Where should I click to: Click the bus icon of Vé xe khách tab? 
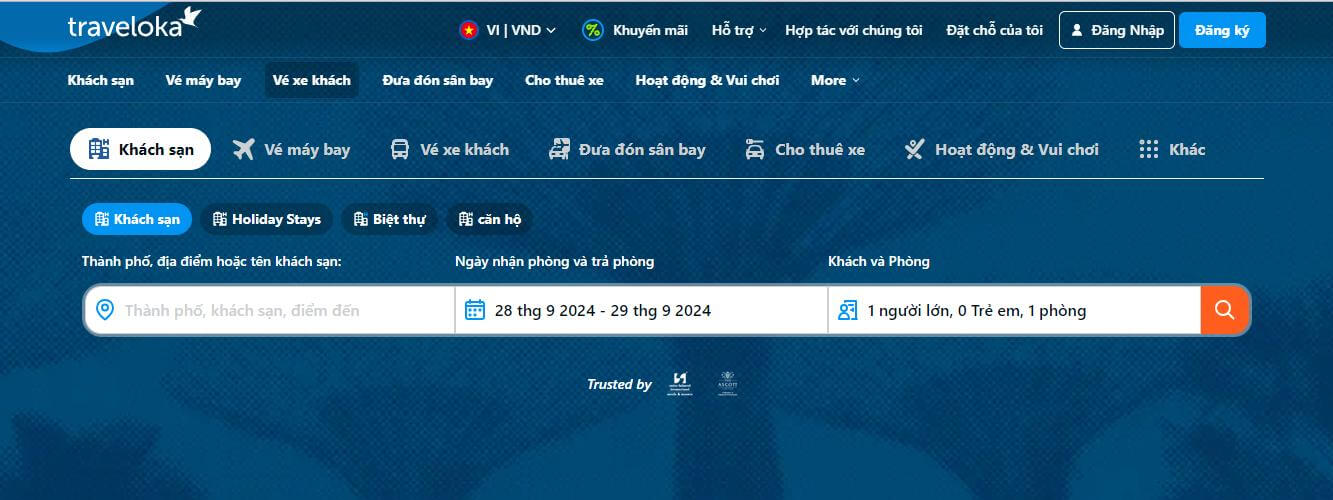[x=400, y=149]
